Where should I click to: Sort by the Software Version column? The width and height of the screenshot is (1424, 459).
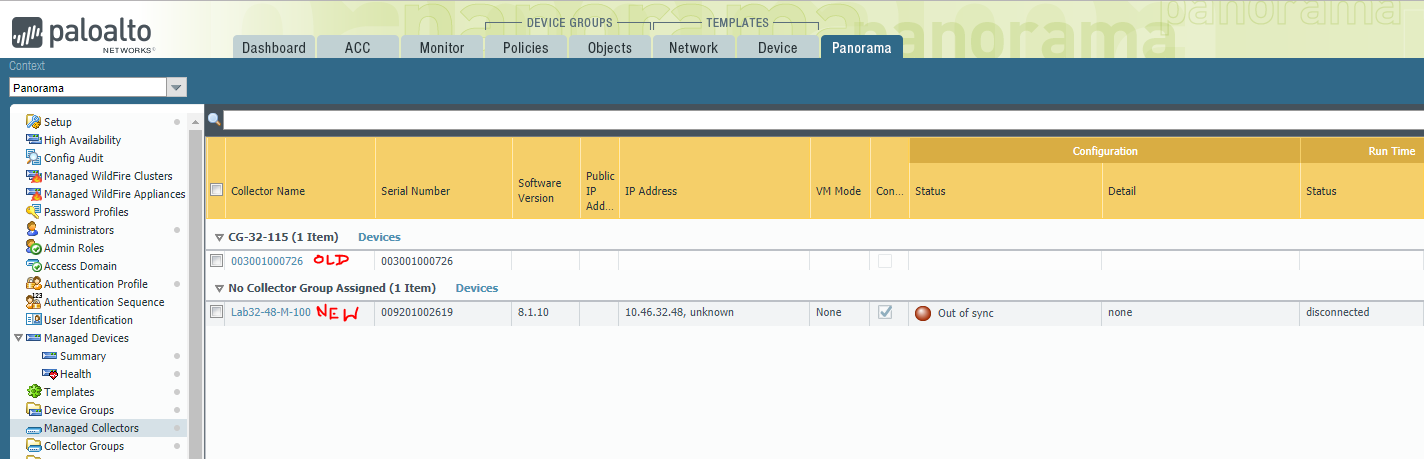click(546, 191)
